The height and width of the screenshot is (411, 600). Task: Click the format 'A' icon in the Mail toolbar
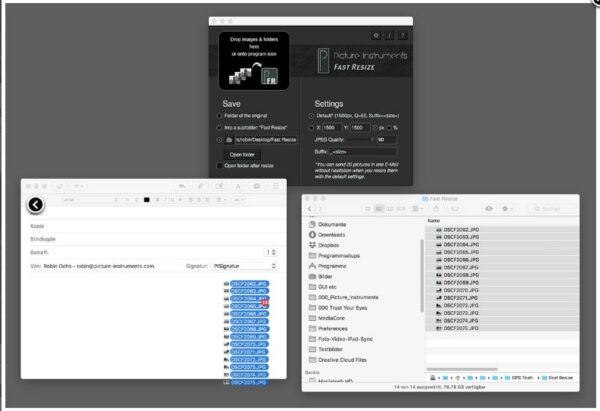click(x=238, y=186)
